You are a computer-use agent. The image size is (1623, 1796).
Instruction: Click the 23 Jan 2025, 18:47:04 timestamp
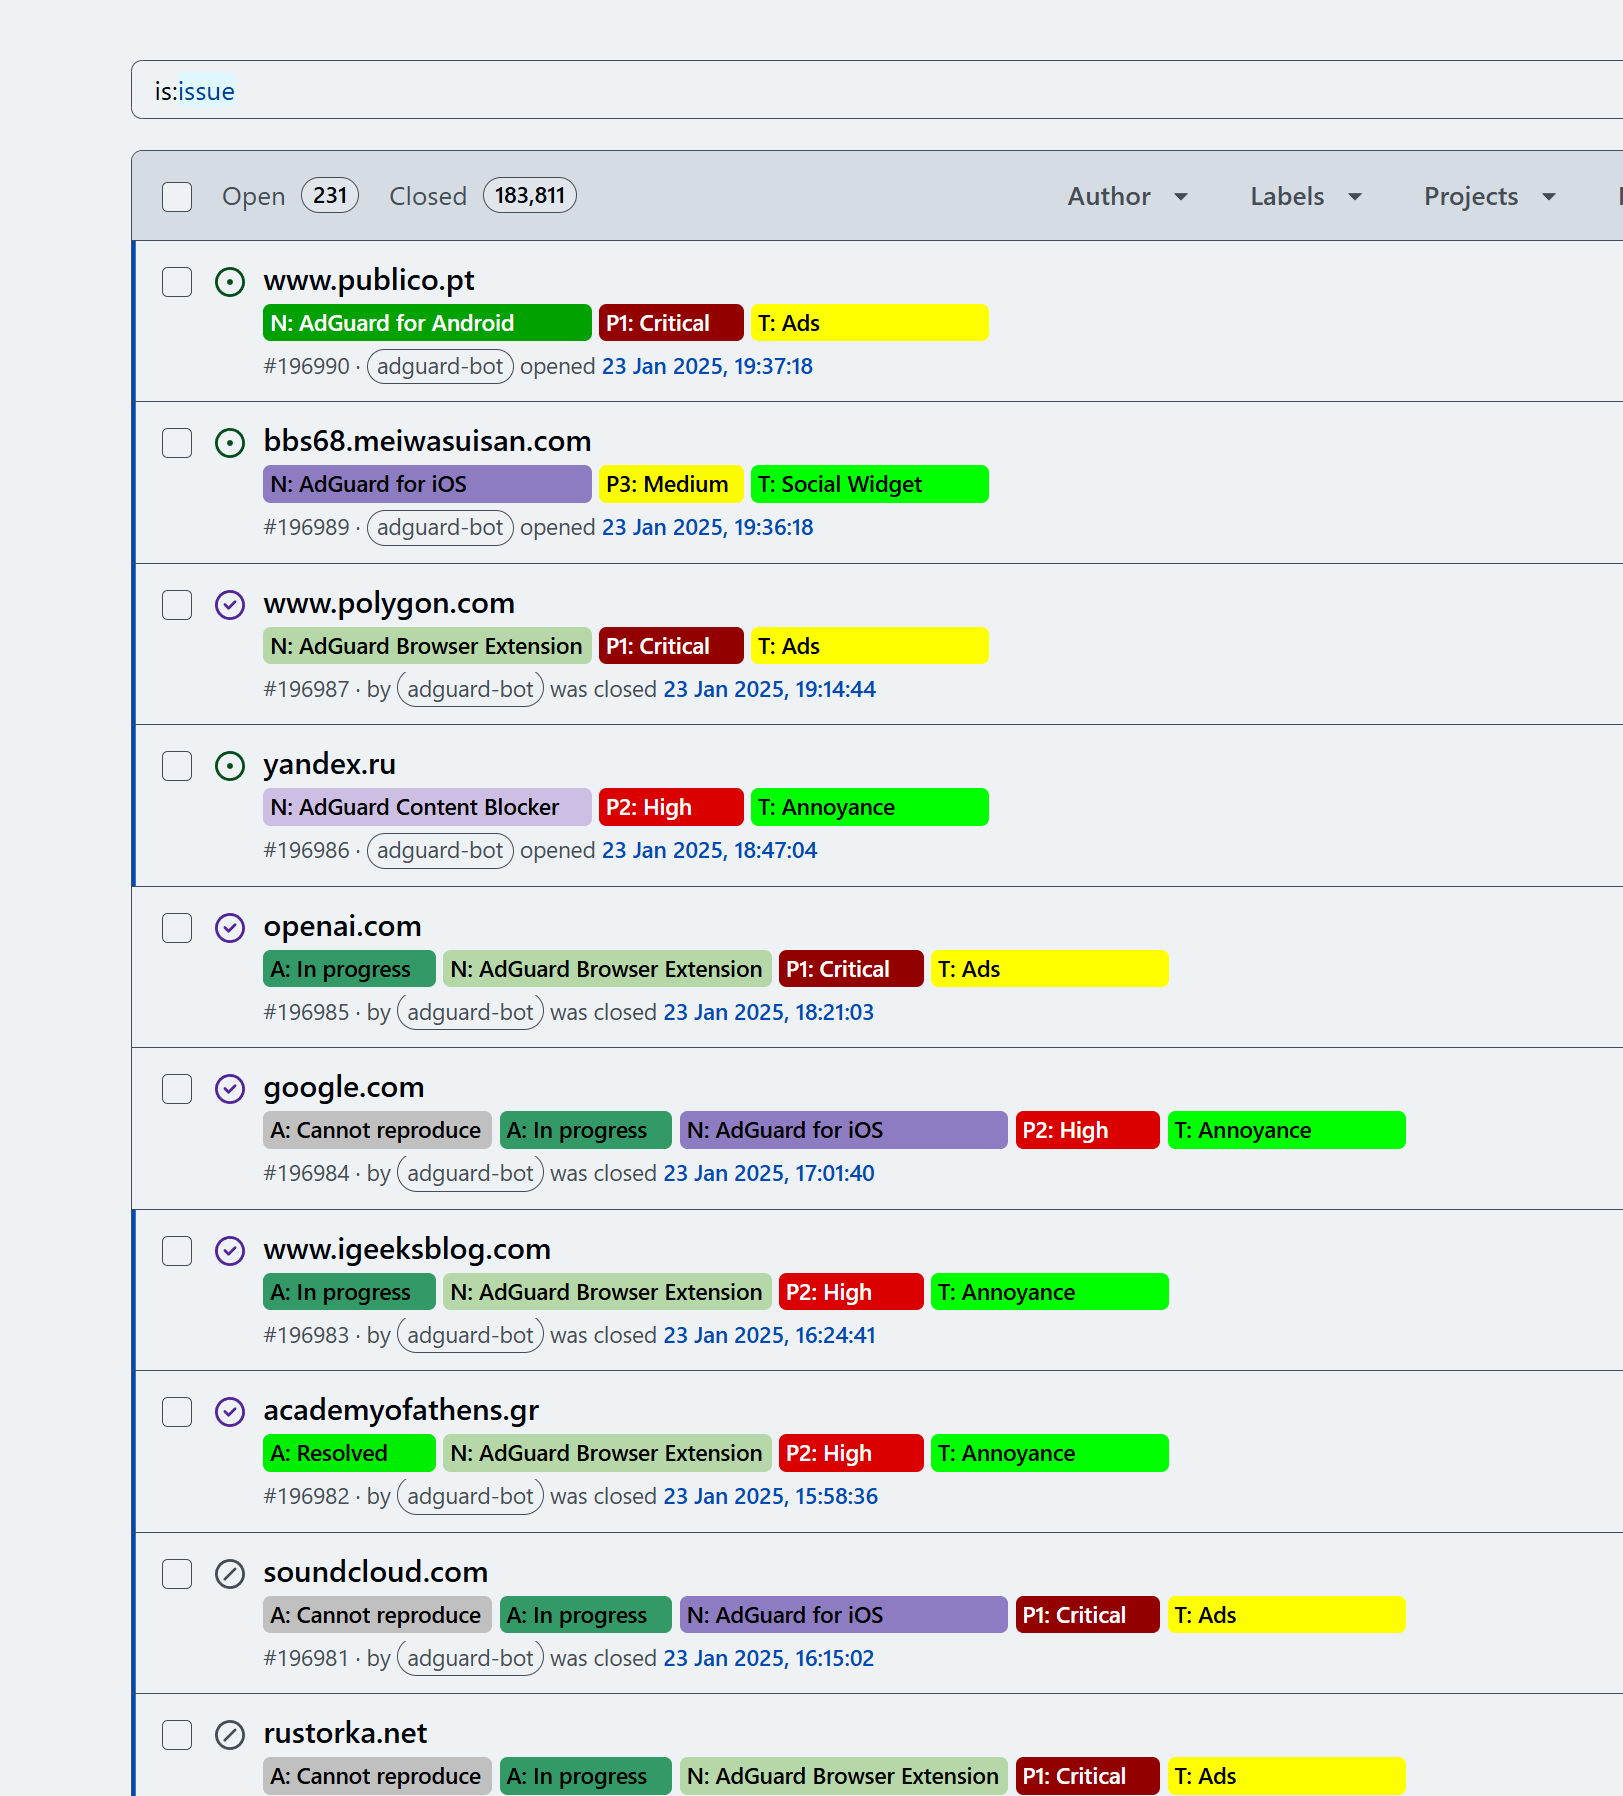point(709,850)
